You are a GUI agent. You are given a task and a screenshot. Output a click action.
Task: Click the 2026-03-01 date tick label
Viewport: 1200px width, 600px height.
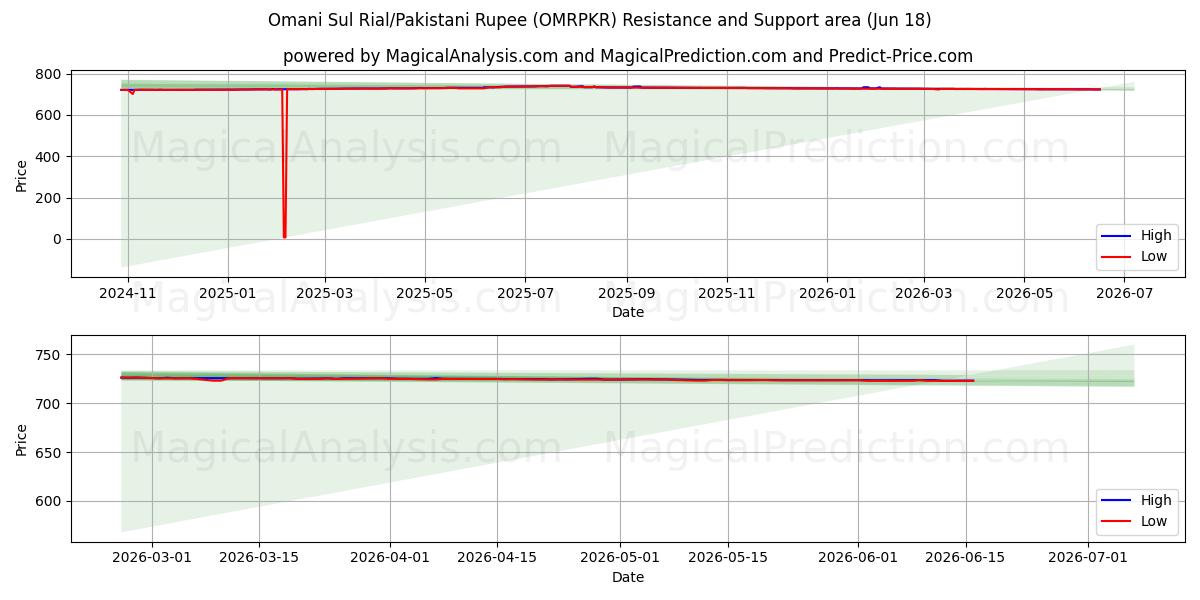(x=151, y=558)
